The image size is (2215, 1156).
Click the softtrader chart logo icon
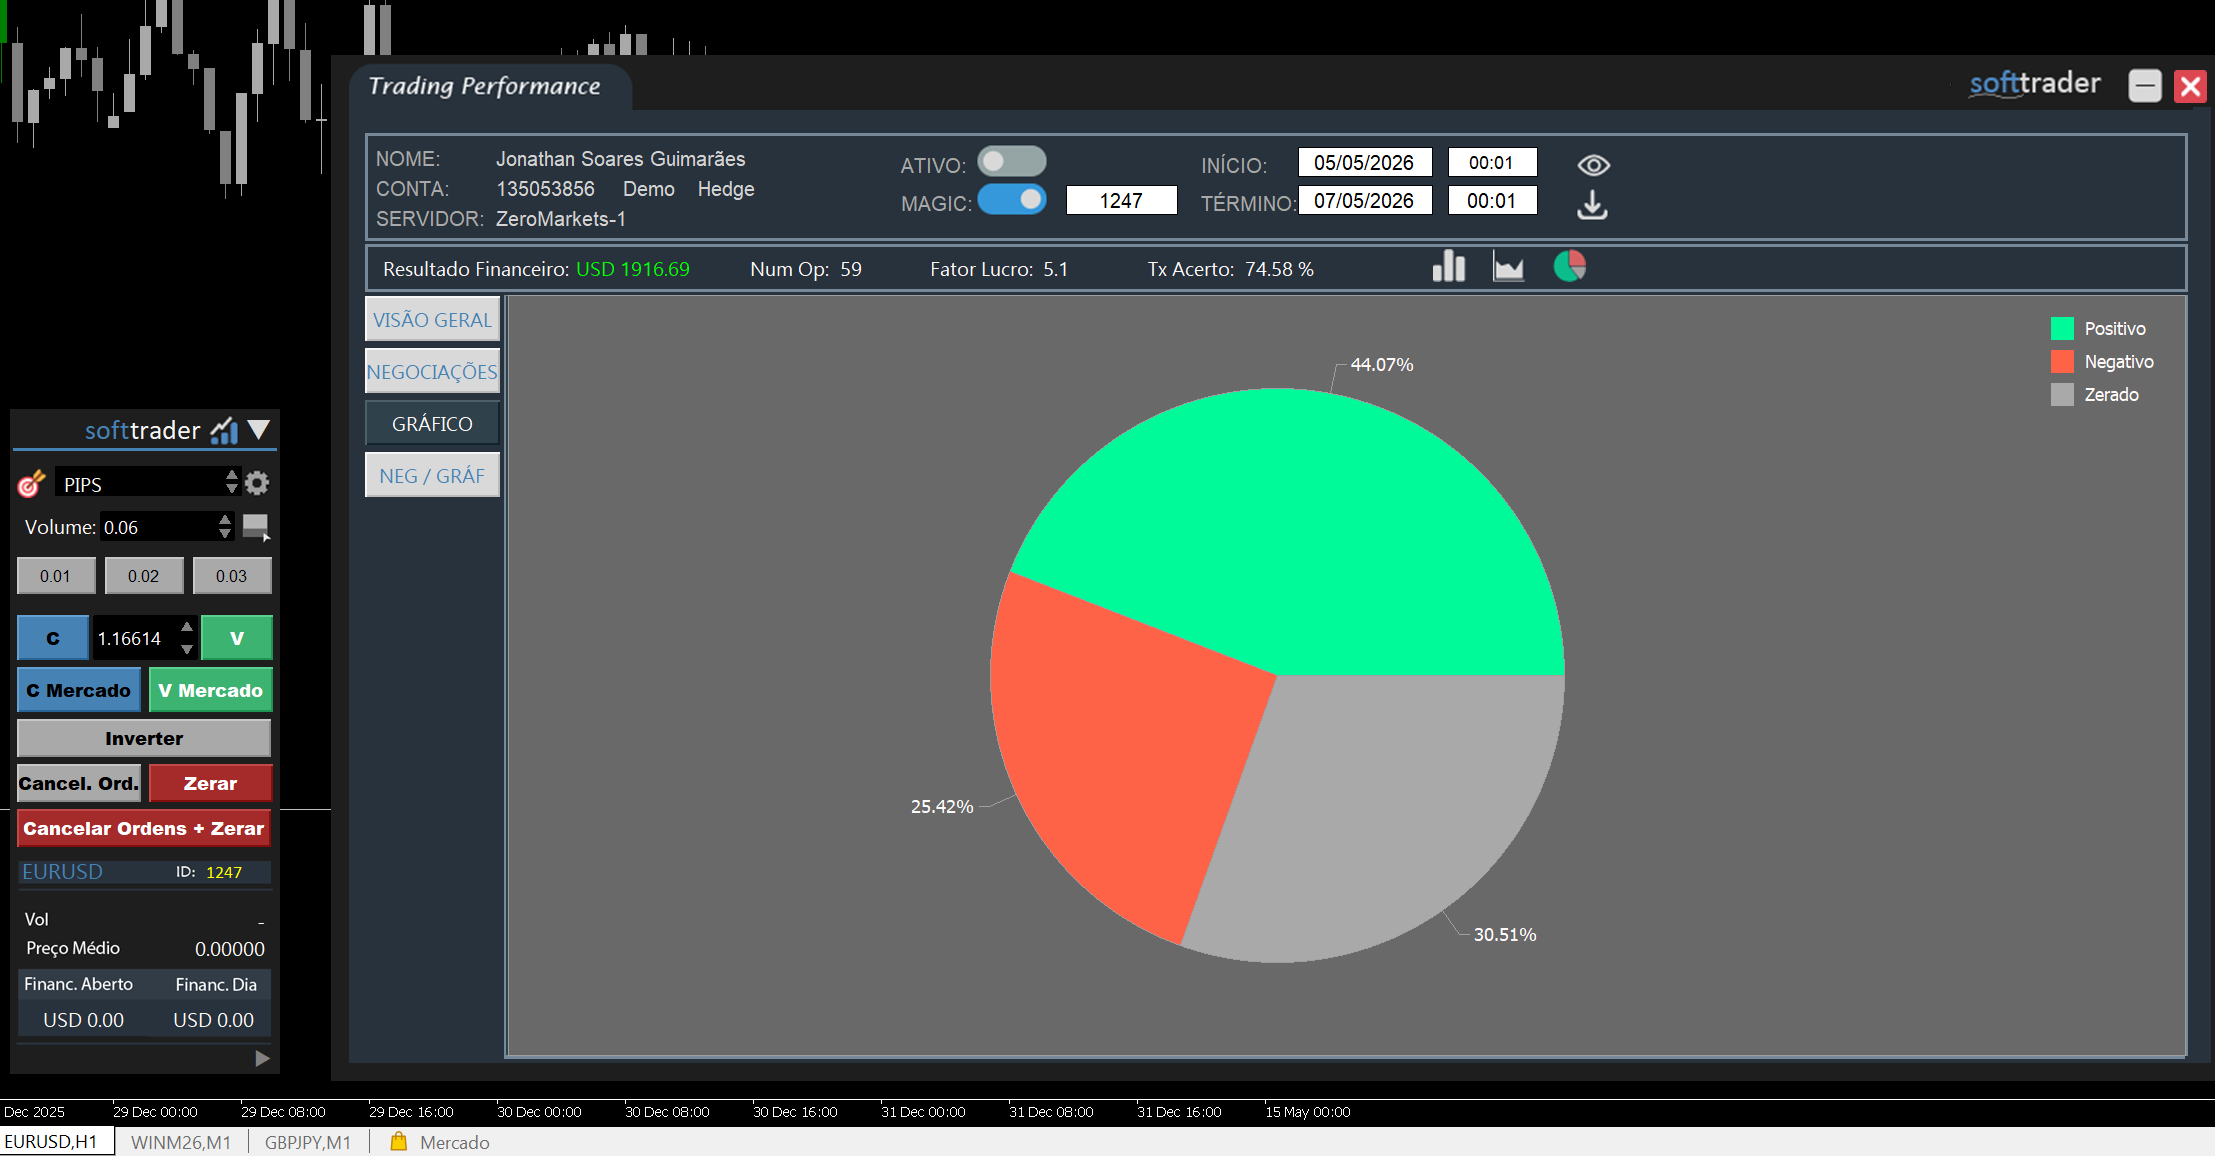coord(224,430)
